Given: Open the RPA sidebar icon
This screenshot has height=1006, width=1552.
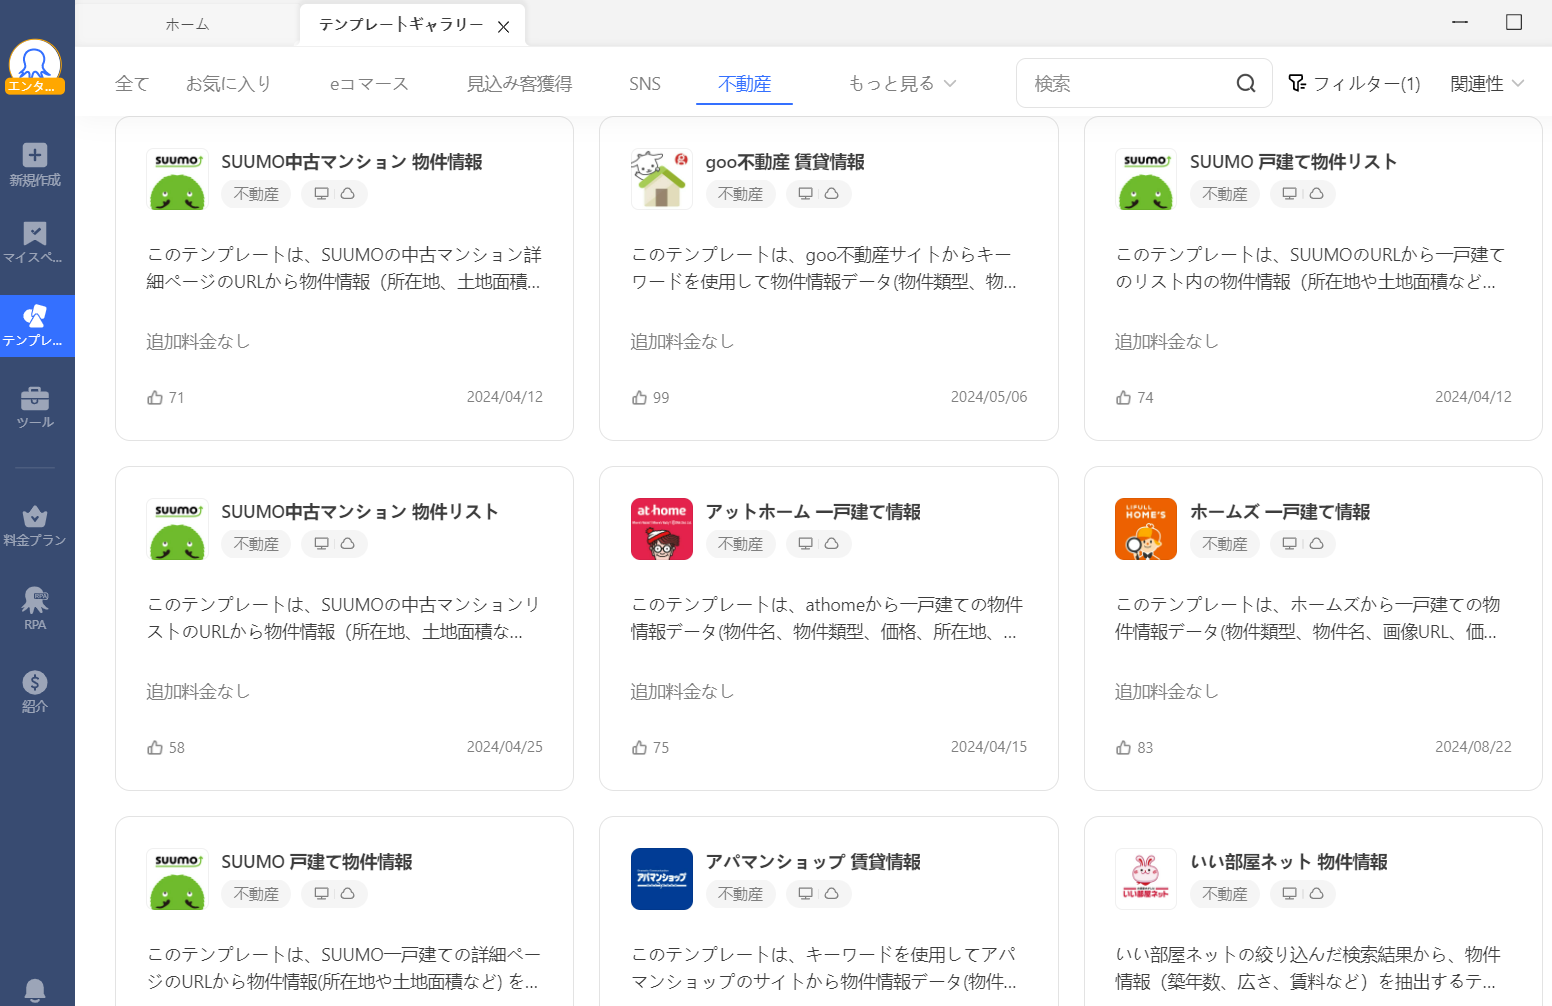Looking at the screenshot, I should click(35, 607).
